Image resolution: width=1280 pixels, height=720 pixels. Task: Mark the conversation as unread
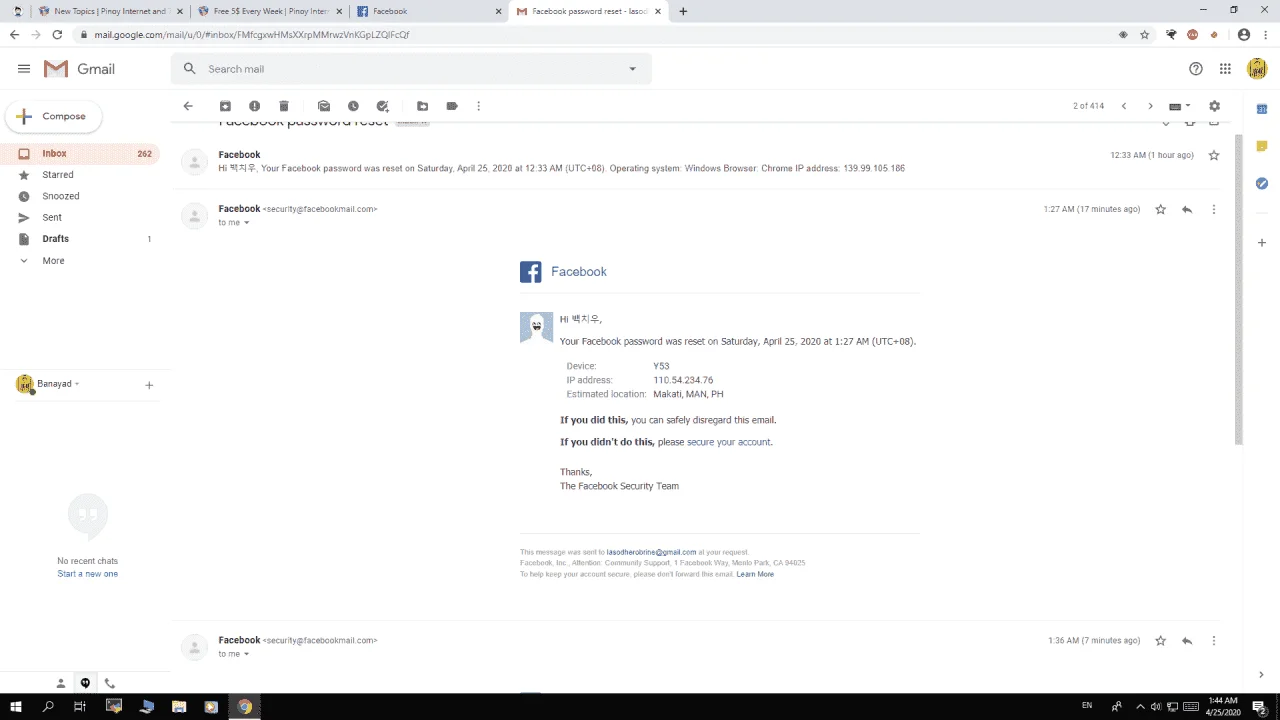(x=324, y=106)
